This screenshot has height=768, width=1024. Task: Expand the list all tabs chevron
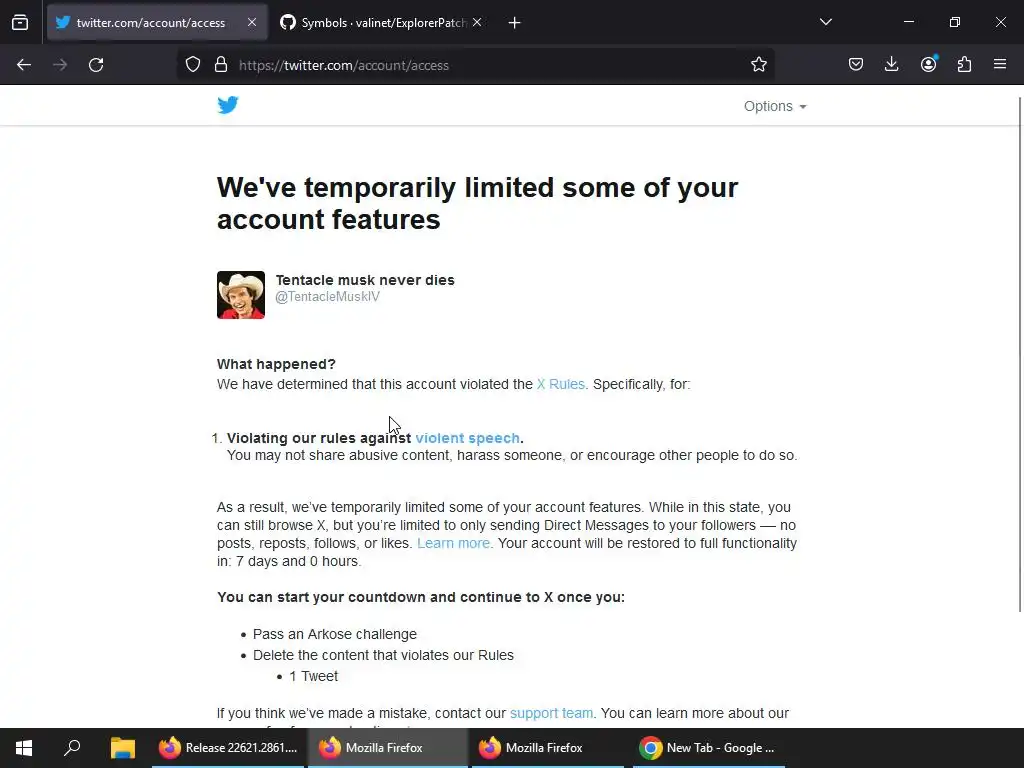[x=825, y=22]
